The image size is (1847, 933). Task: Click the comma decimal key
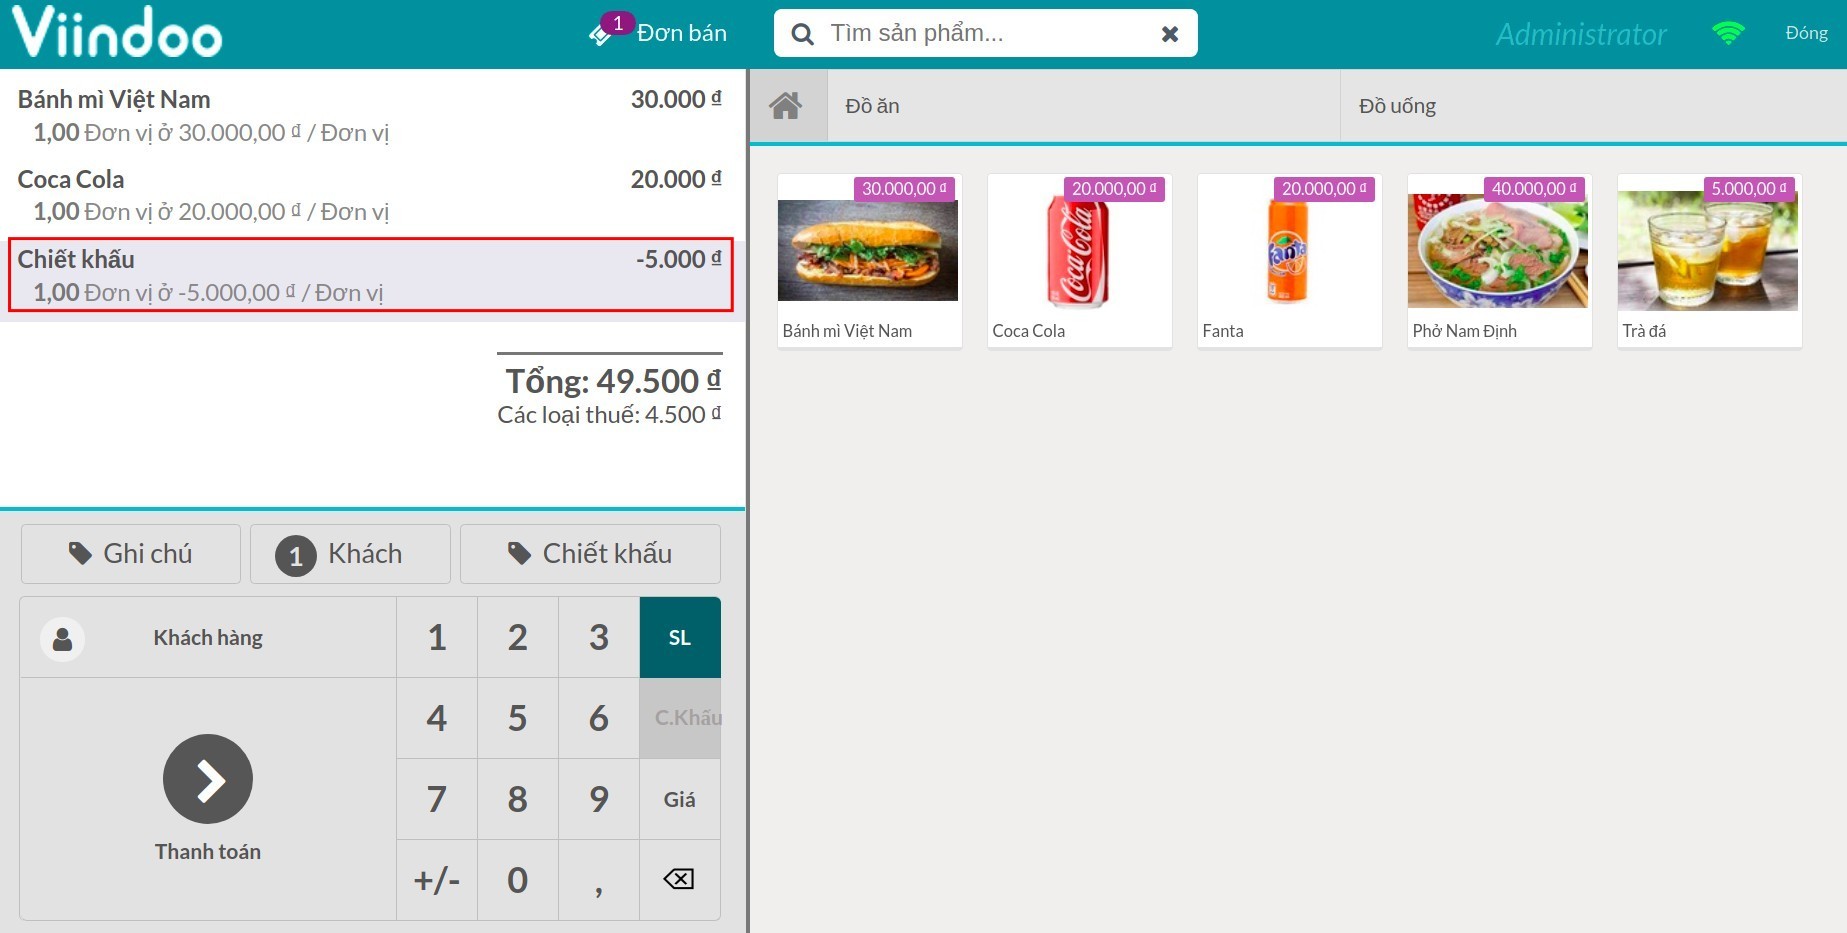599,880
